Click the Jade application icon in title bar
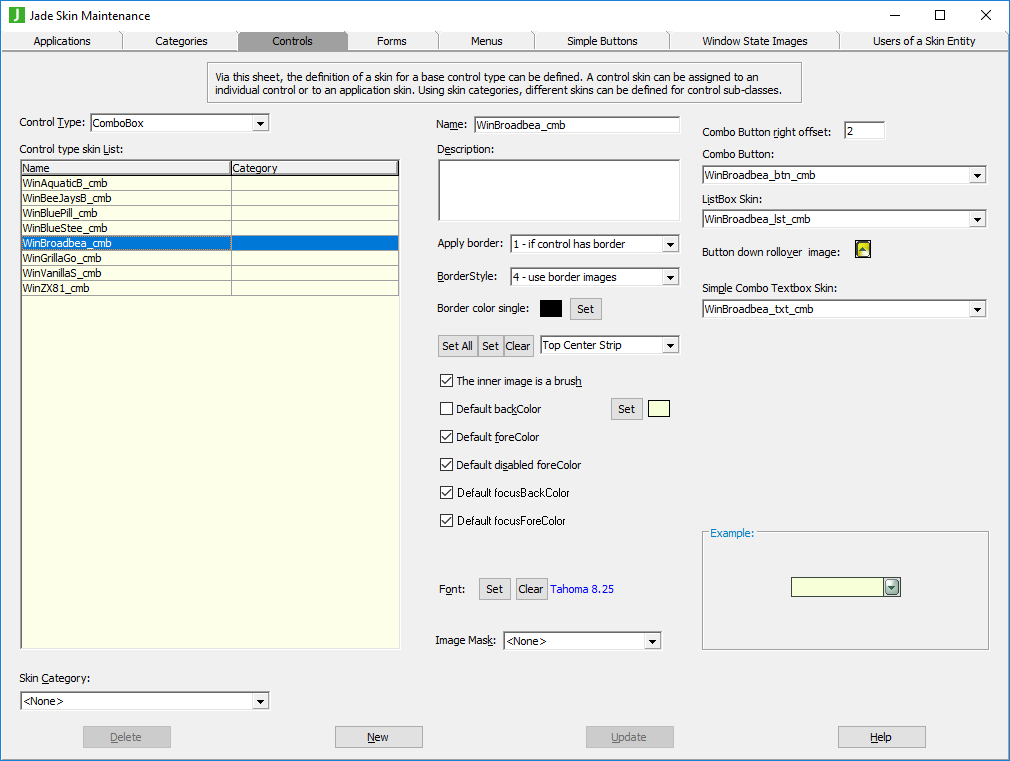 click(x=16, y=15)
